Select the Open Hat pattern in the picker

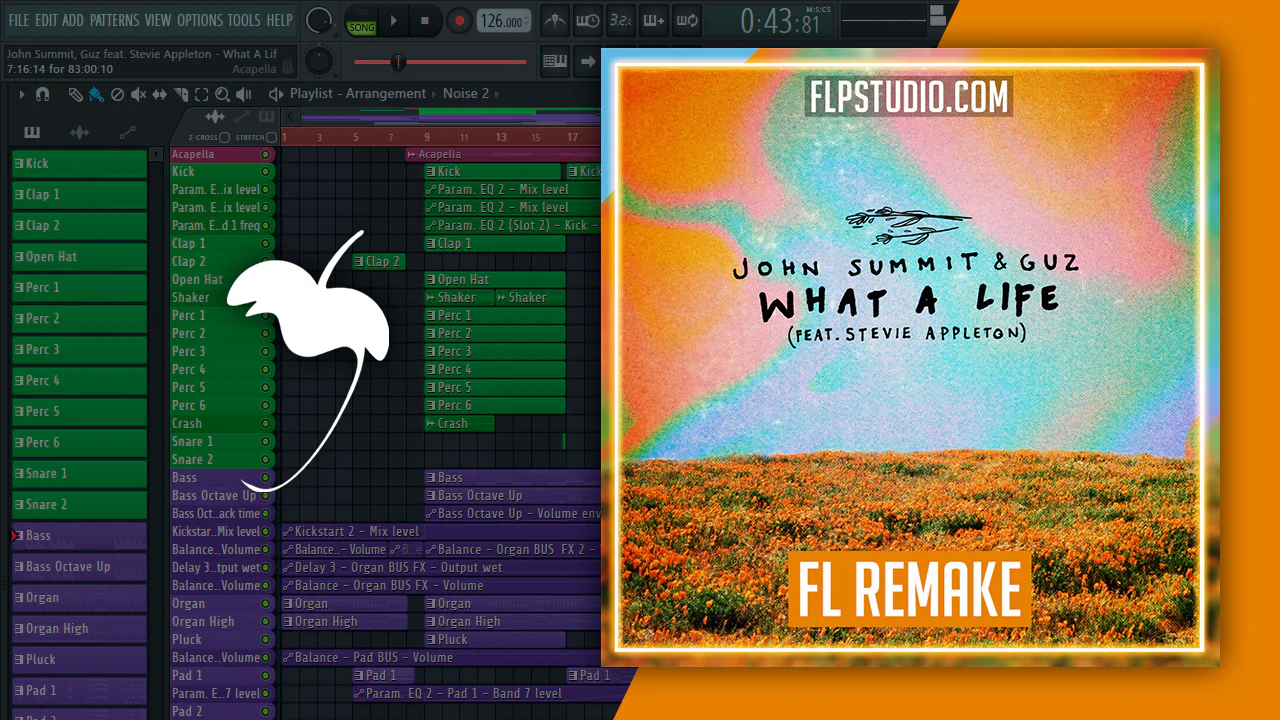[x=79, y=256]
